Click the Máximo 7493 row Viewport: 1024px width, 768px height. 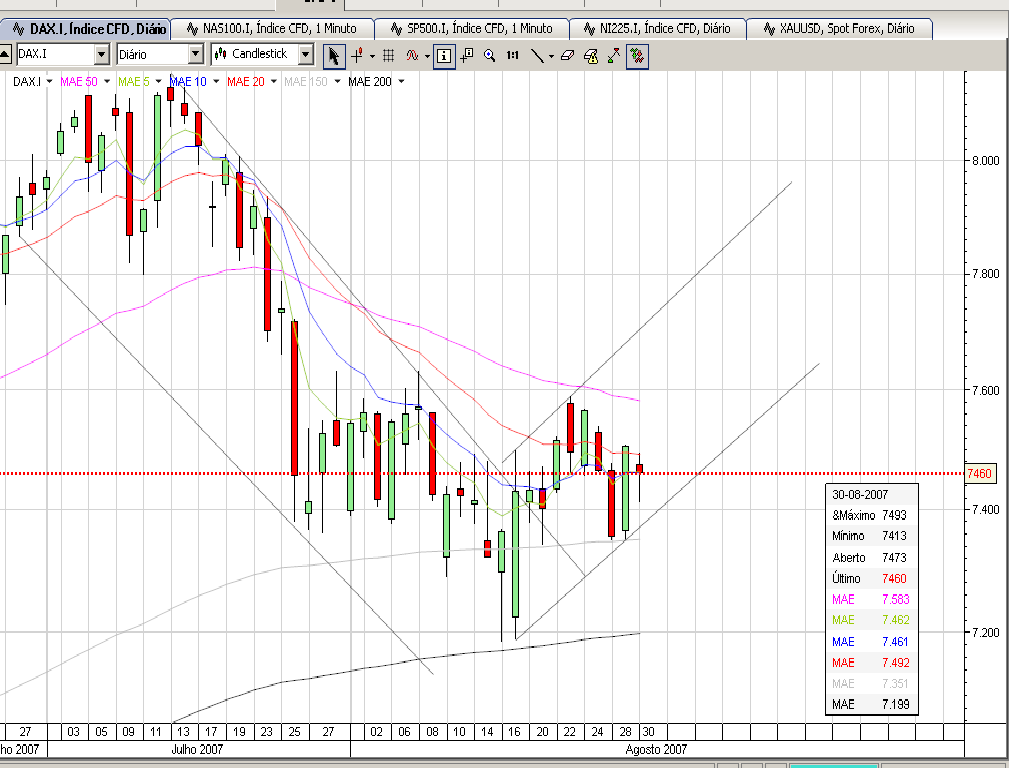871,515
